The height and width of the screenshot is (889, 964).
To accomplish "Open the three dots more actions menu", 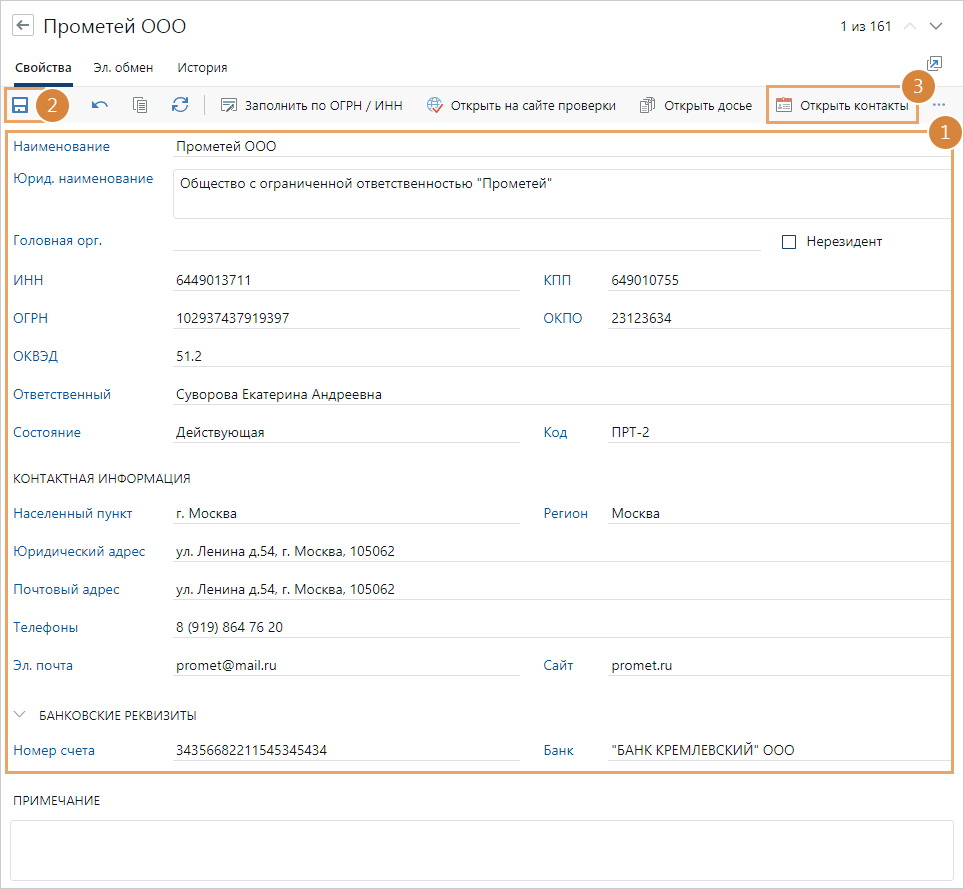I will (x=938, y=105).
